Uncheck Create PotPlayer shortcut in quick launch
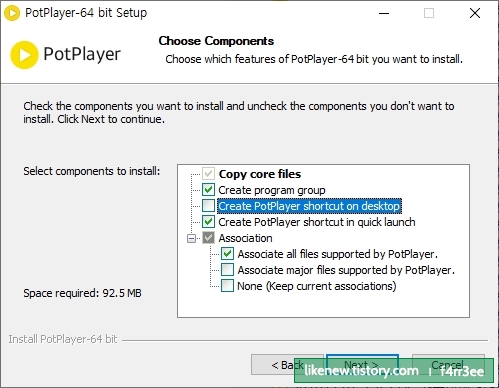Viewport: 499px width, 388px height. (208, 222)
